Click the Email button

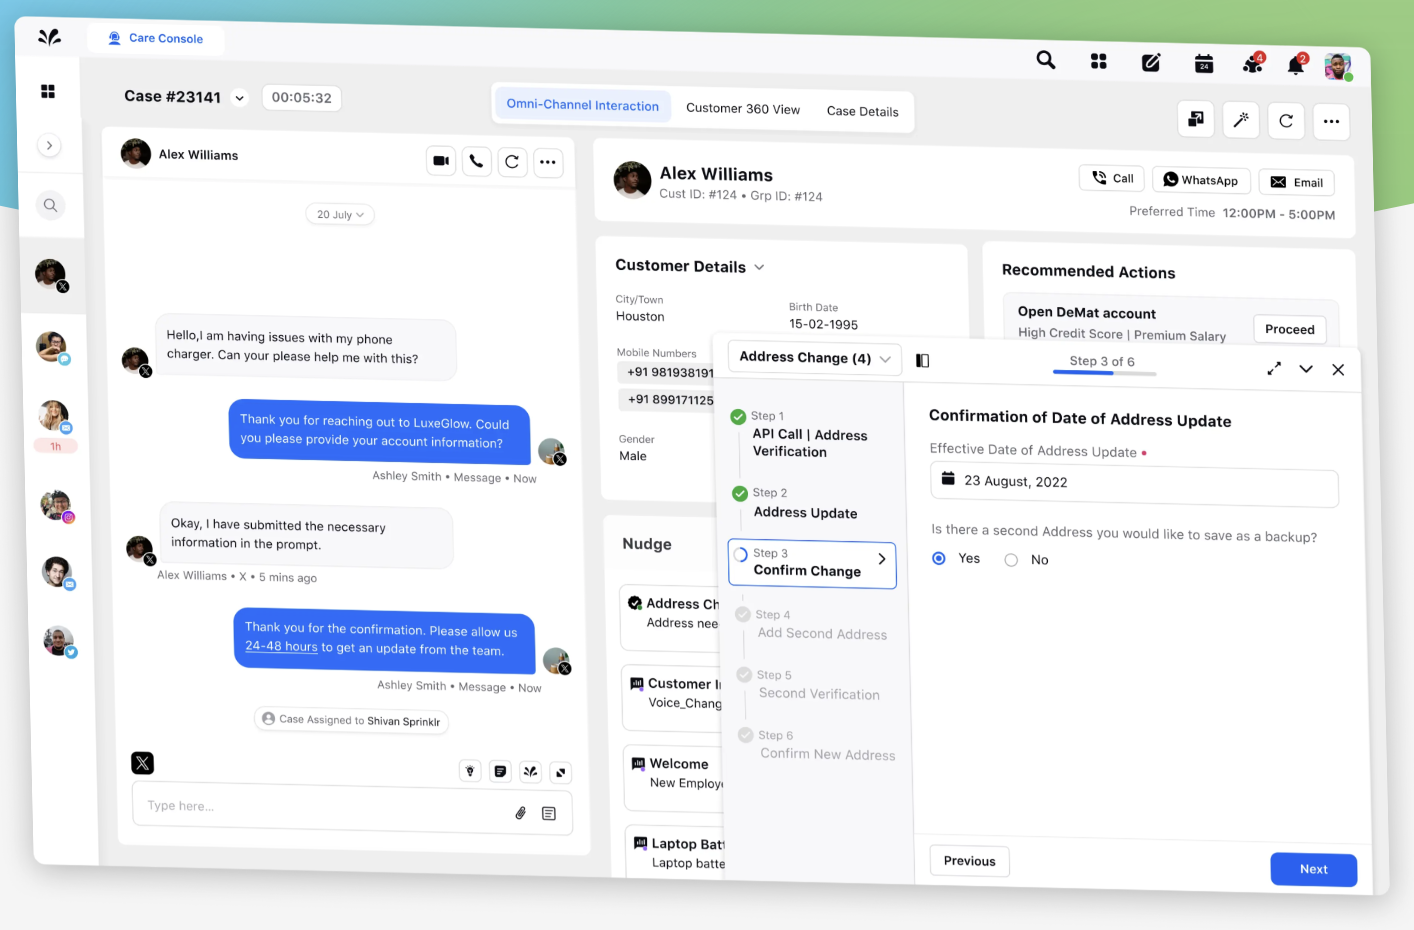pyautogui.click(x=1297, y=182)
